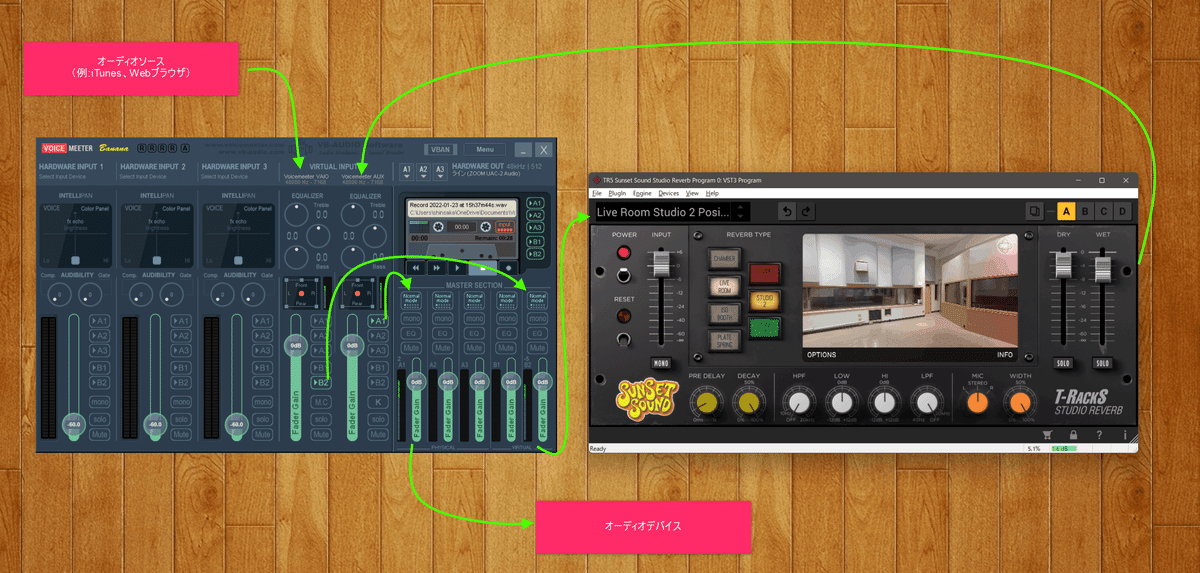Click the copy preset icon beside A
The width and height of the screenshot is (1200, 573).
(x=1035, y=211)
